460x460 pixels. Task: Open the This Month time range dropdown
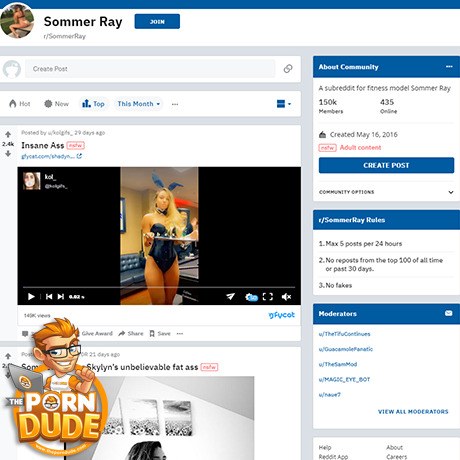(x=138, y=104)
